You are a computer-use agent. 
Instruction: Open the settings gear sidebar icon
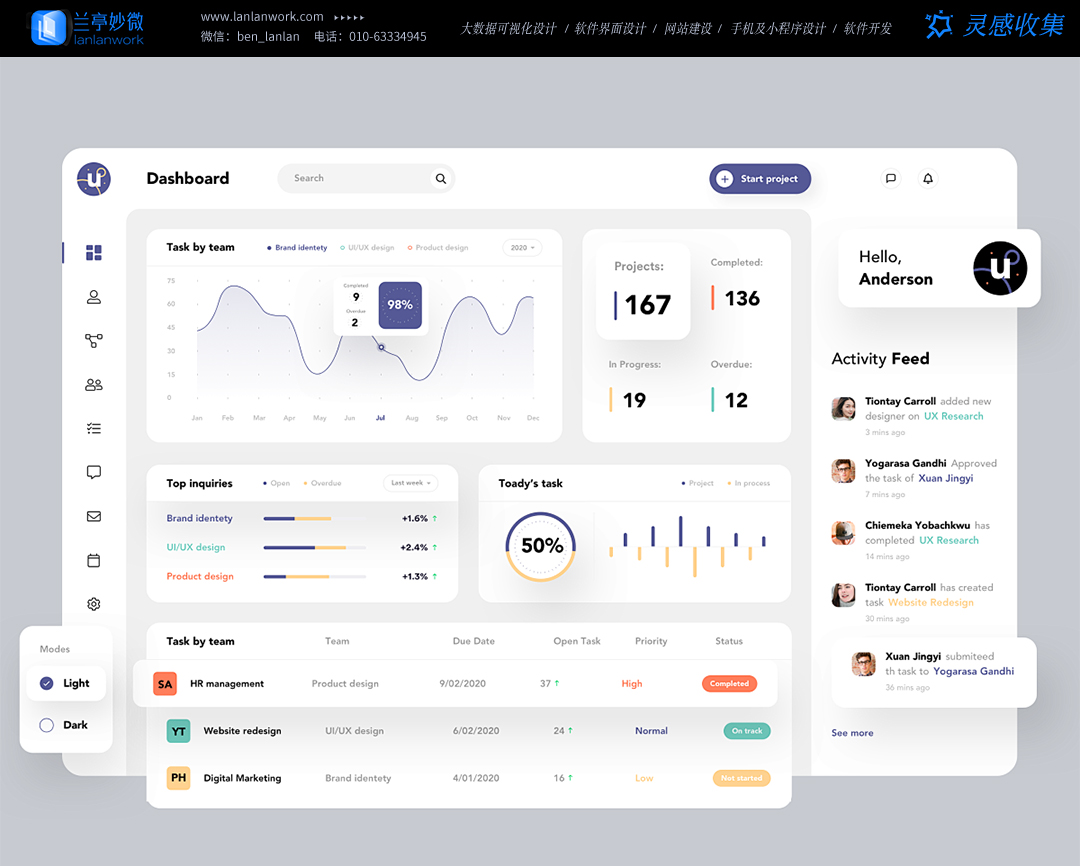[94, 604]
